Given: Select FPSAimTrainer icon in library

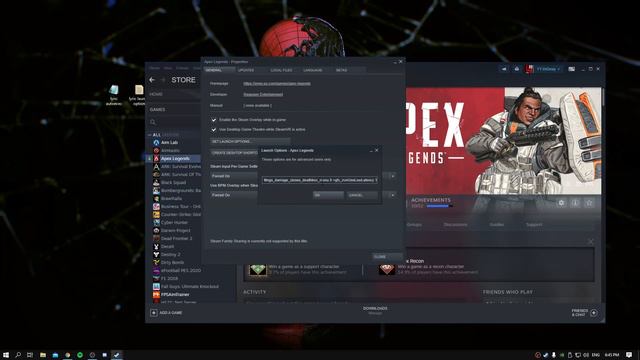Looking at the screenshot, I should coord(156,294).
